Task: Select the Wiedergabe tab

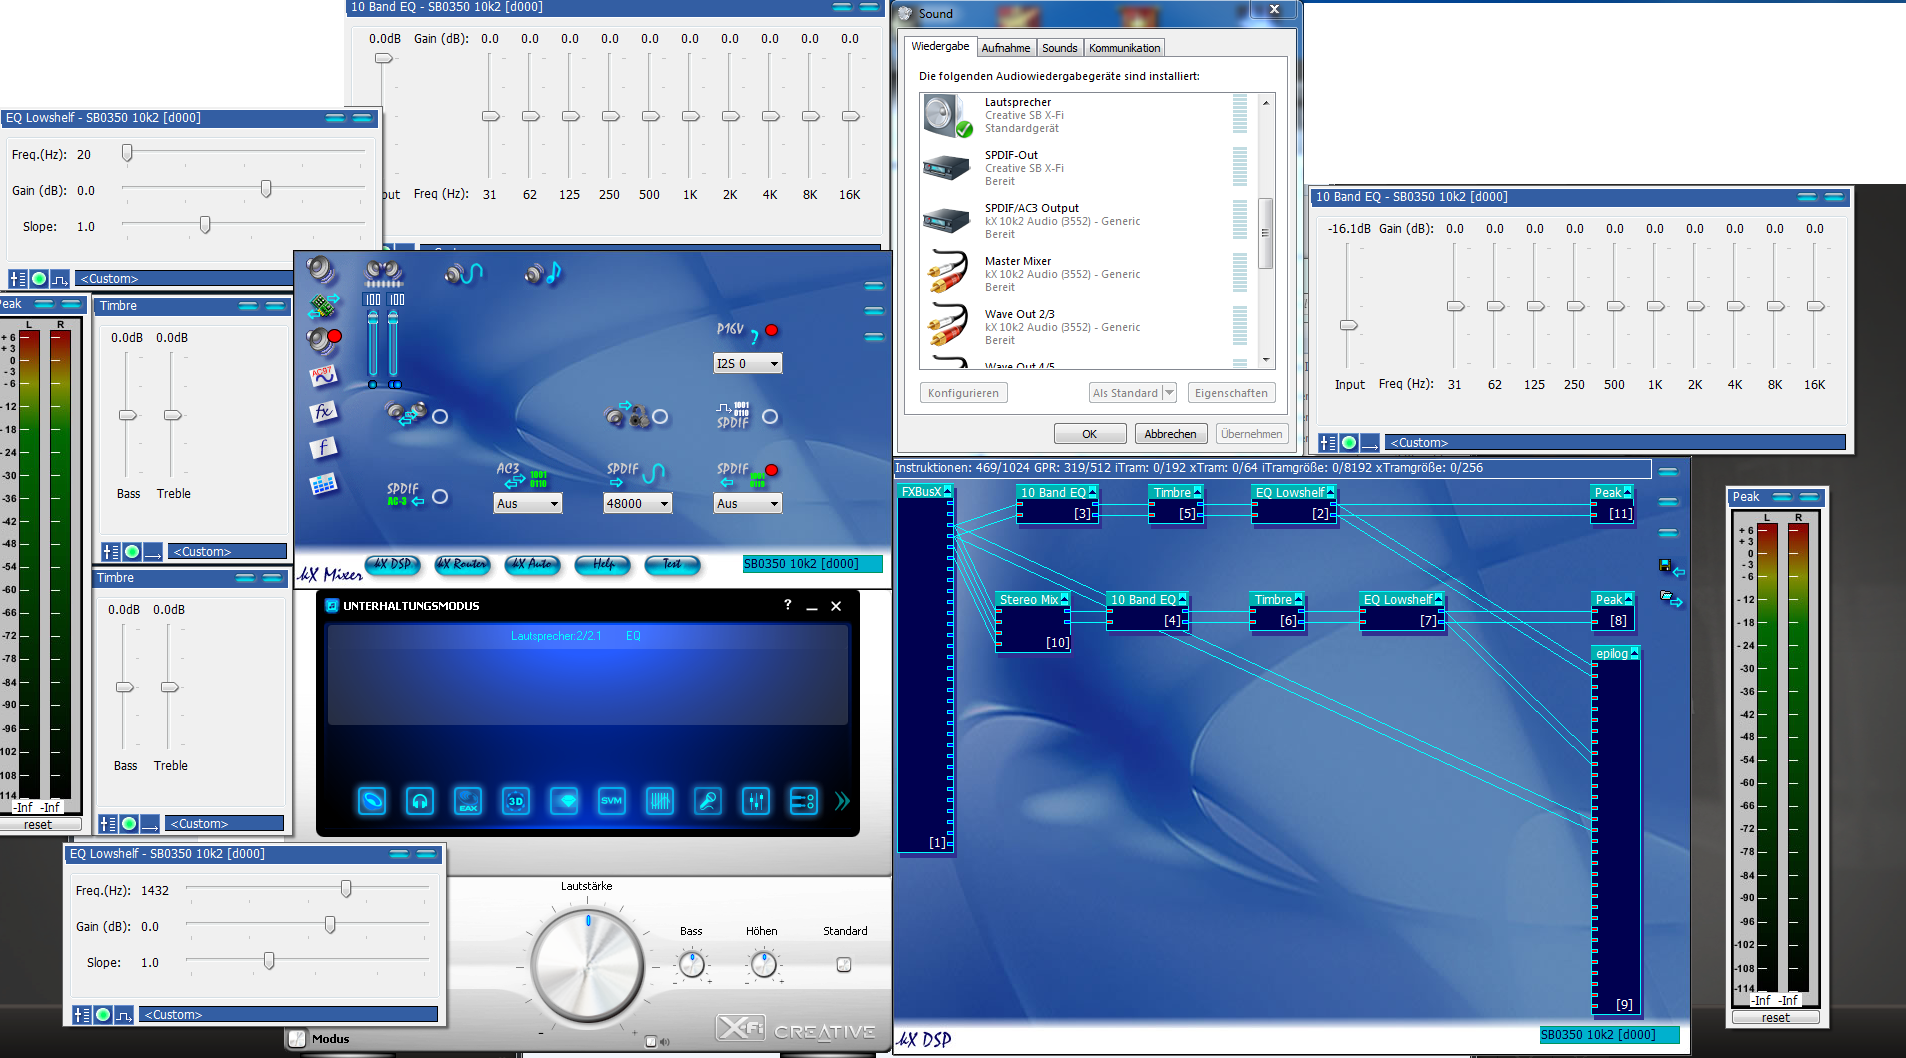Action: coord(940,47)
